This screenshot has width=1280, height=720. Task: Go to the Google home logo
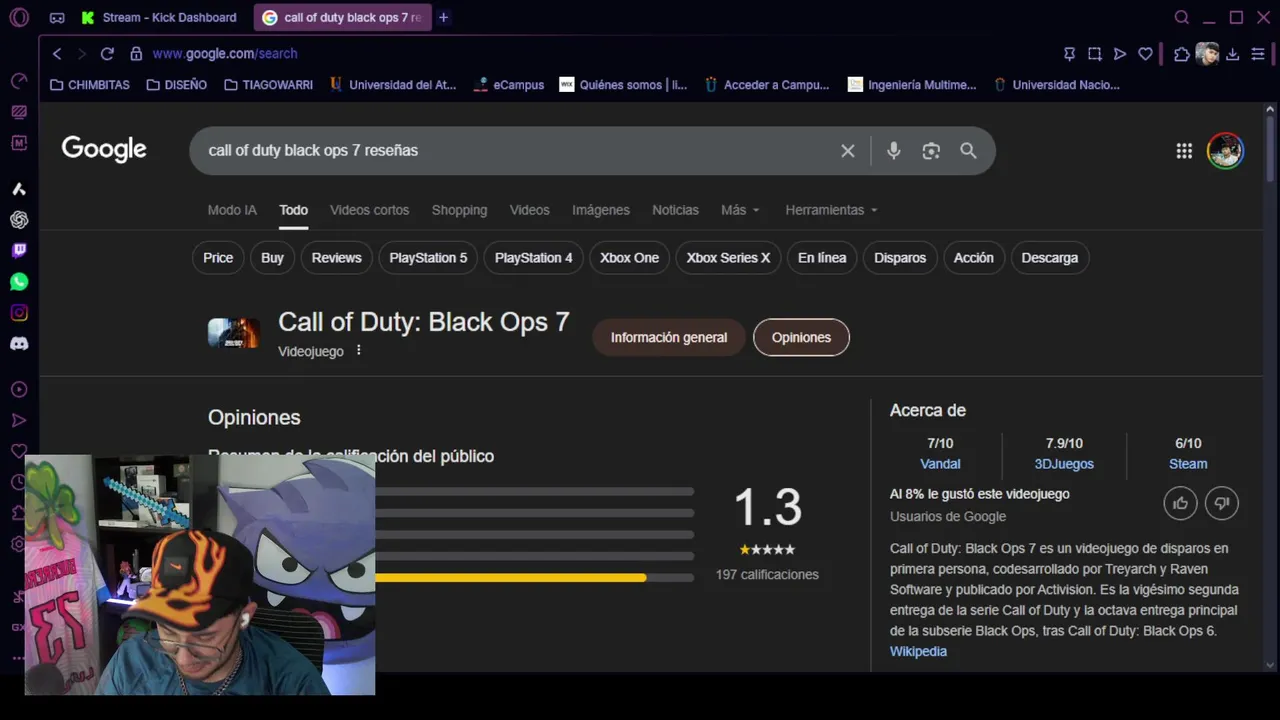click(x=104, y=150)
